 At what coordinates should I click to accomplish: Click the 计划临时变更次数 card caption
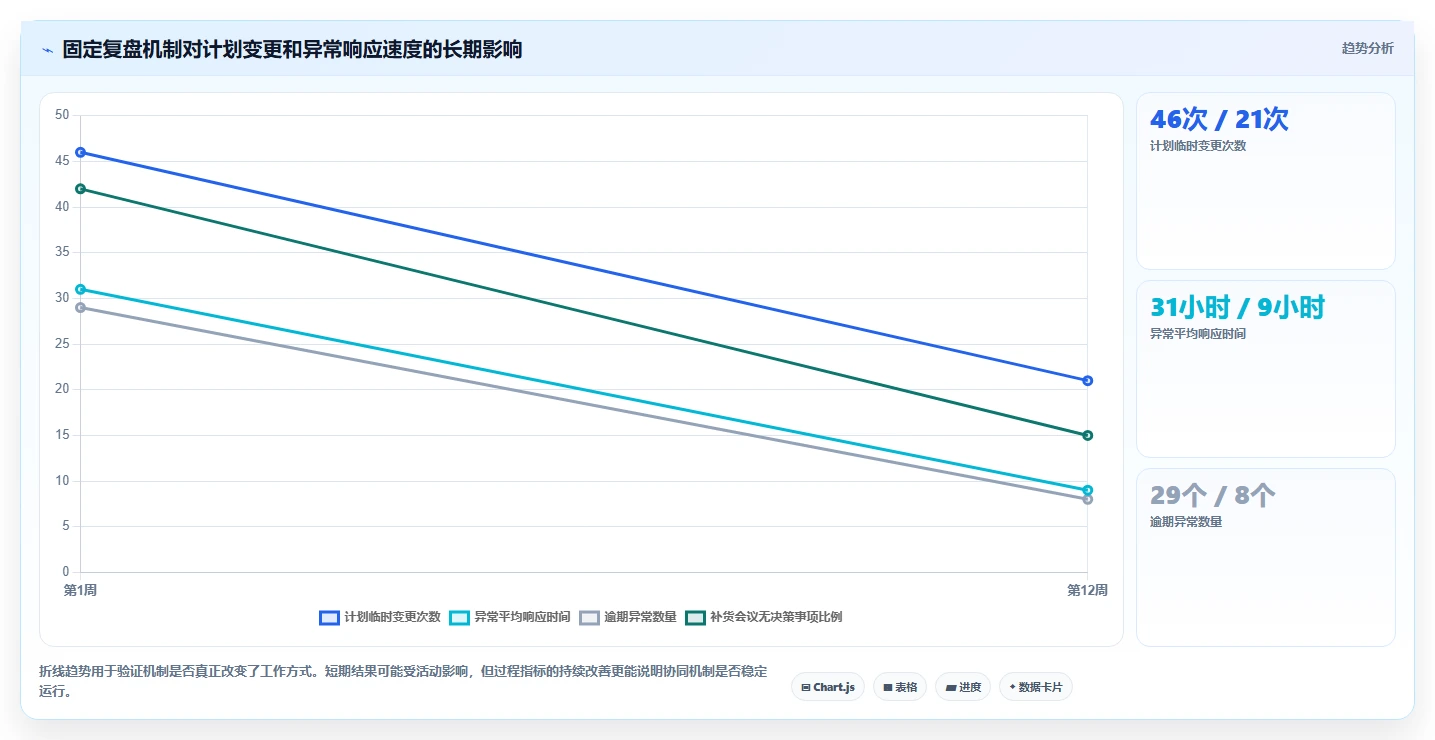coord(1198,146)
